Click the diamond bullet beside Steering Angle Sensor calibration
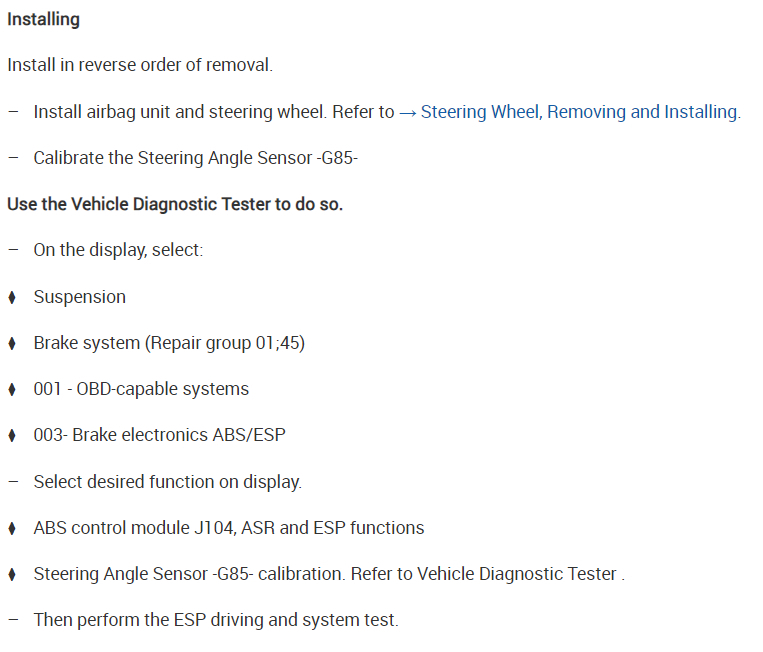The width and height of the screenshot is (763, 652). pyautogui.click(x=12, y=575)
